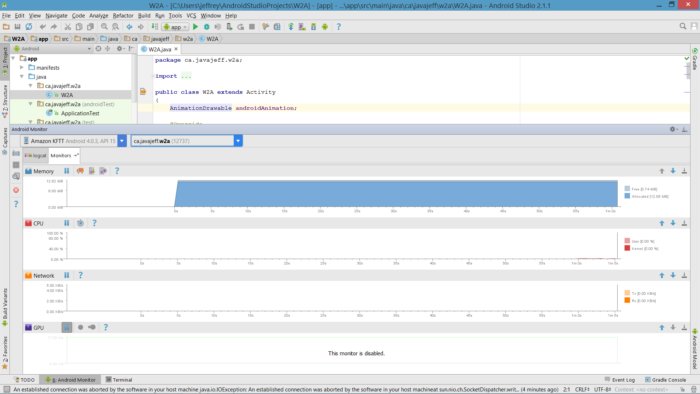Start method tracing in CPU monitor
The width and height of the screenshot is (700, 394).
point(80,223)
